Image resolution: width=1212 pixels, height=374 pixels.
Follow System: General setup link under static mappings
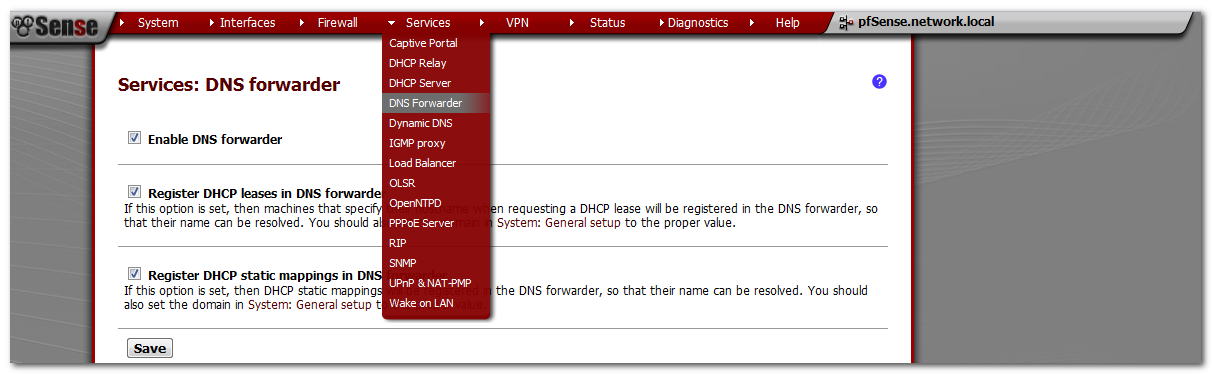(x=310, y=305)
